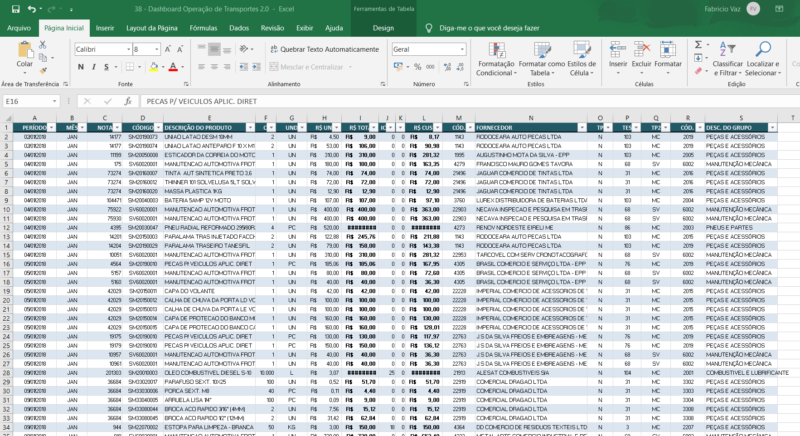Center text horizontally
Image resolution: width=800 pixels, height=436 pixels.
(214, 67)
